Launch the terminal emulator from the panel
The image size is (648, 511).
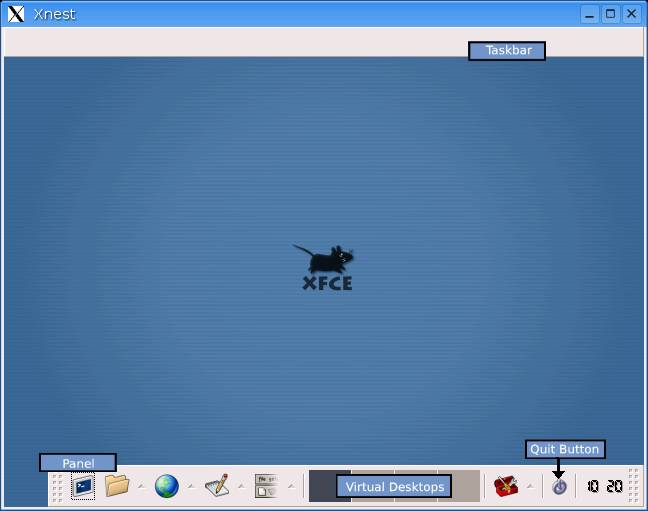83,486
